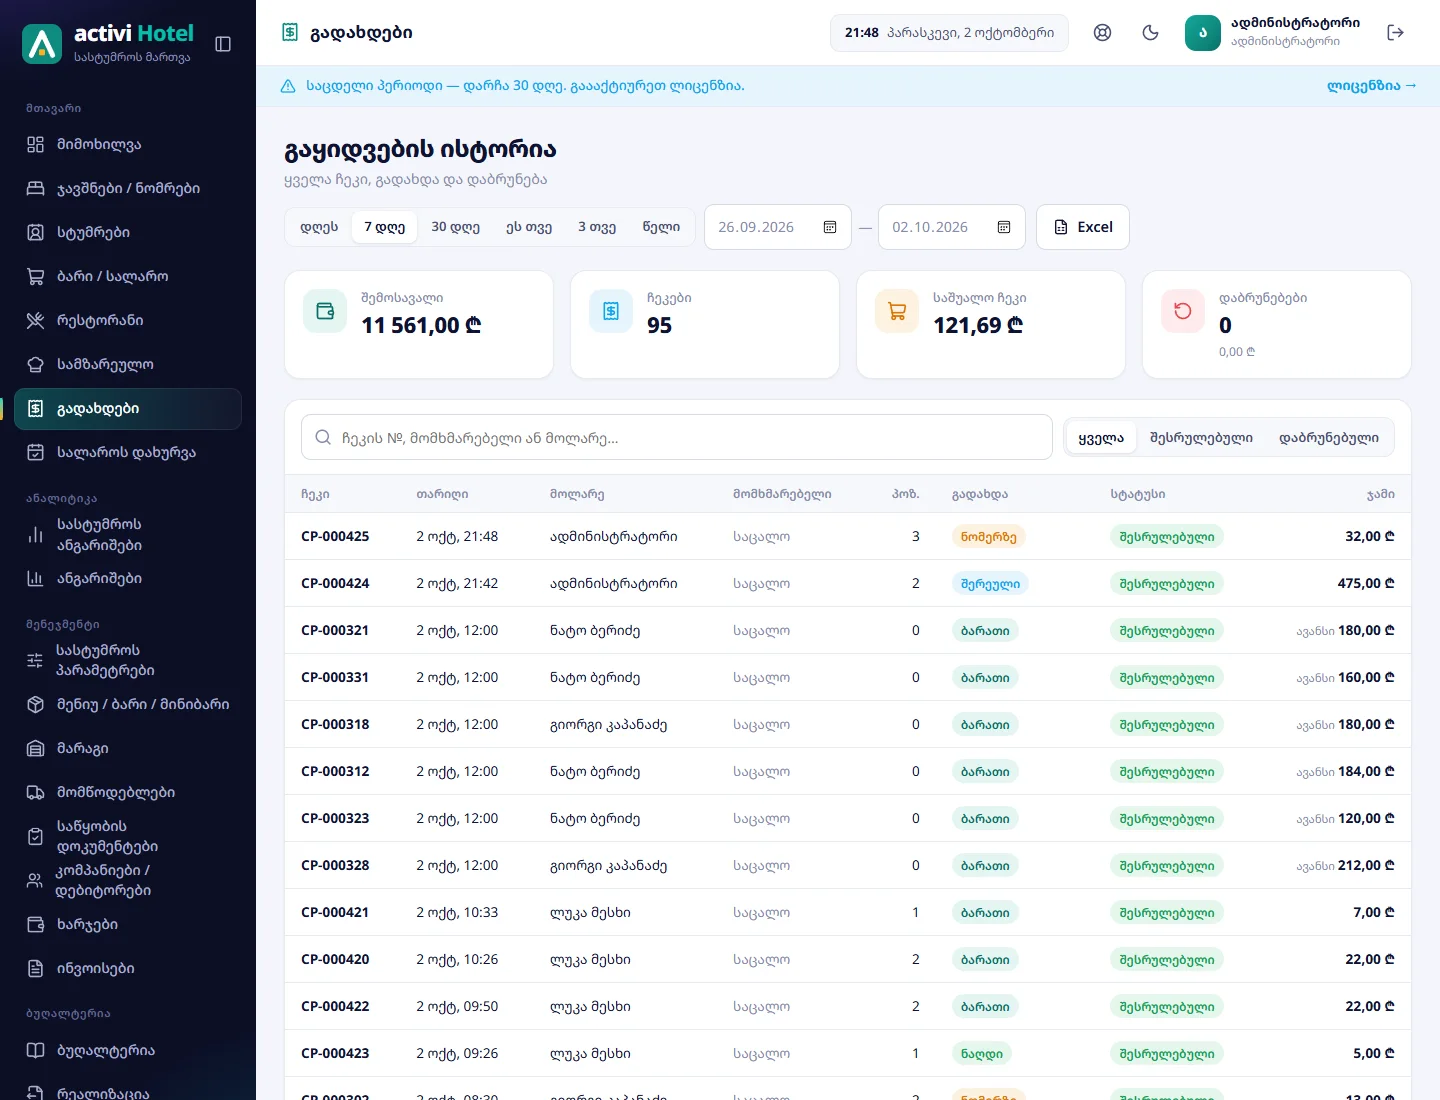The width and height of the screenshot is (1440, 1100).
Task: Open მომწოდებლები in the sidebar
Action: point(128,792)
